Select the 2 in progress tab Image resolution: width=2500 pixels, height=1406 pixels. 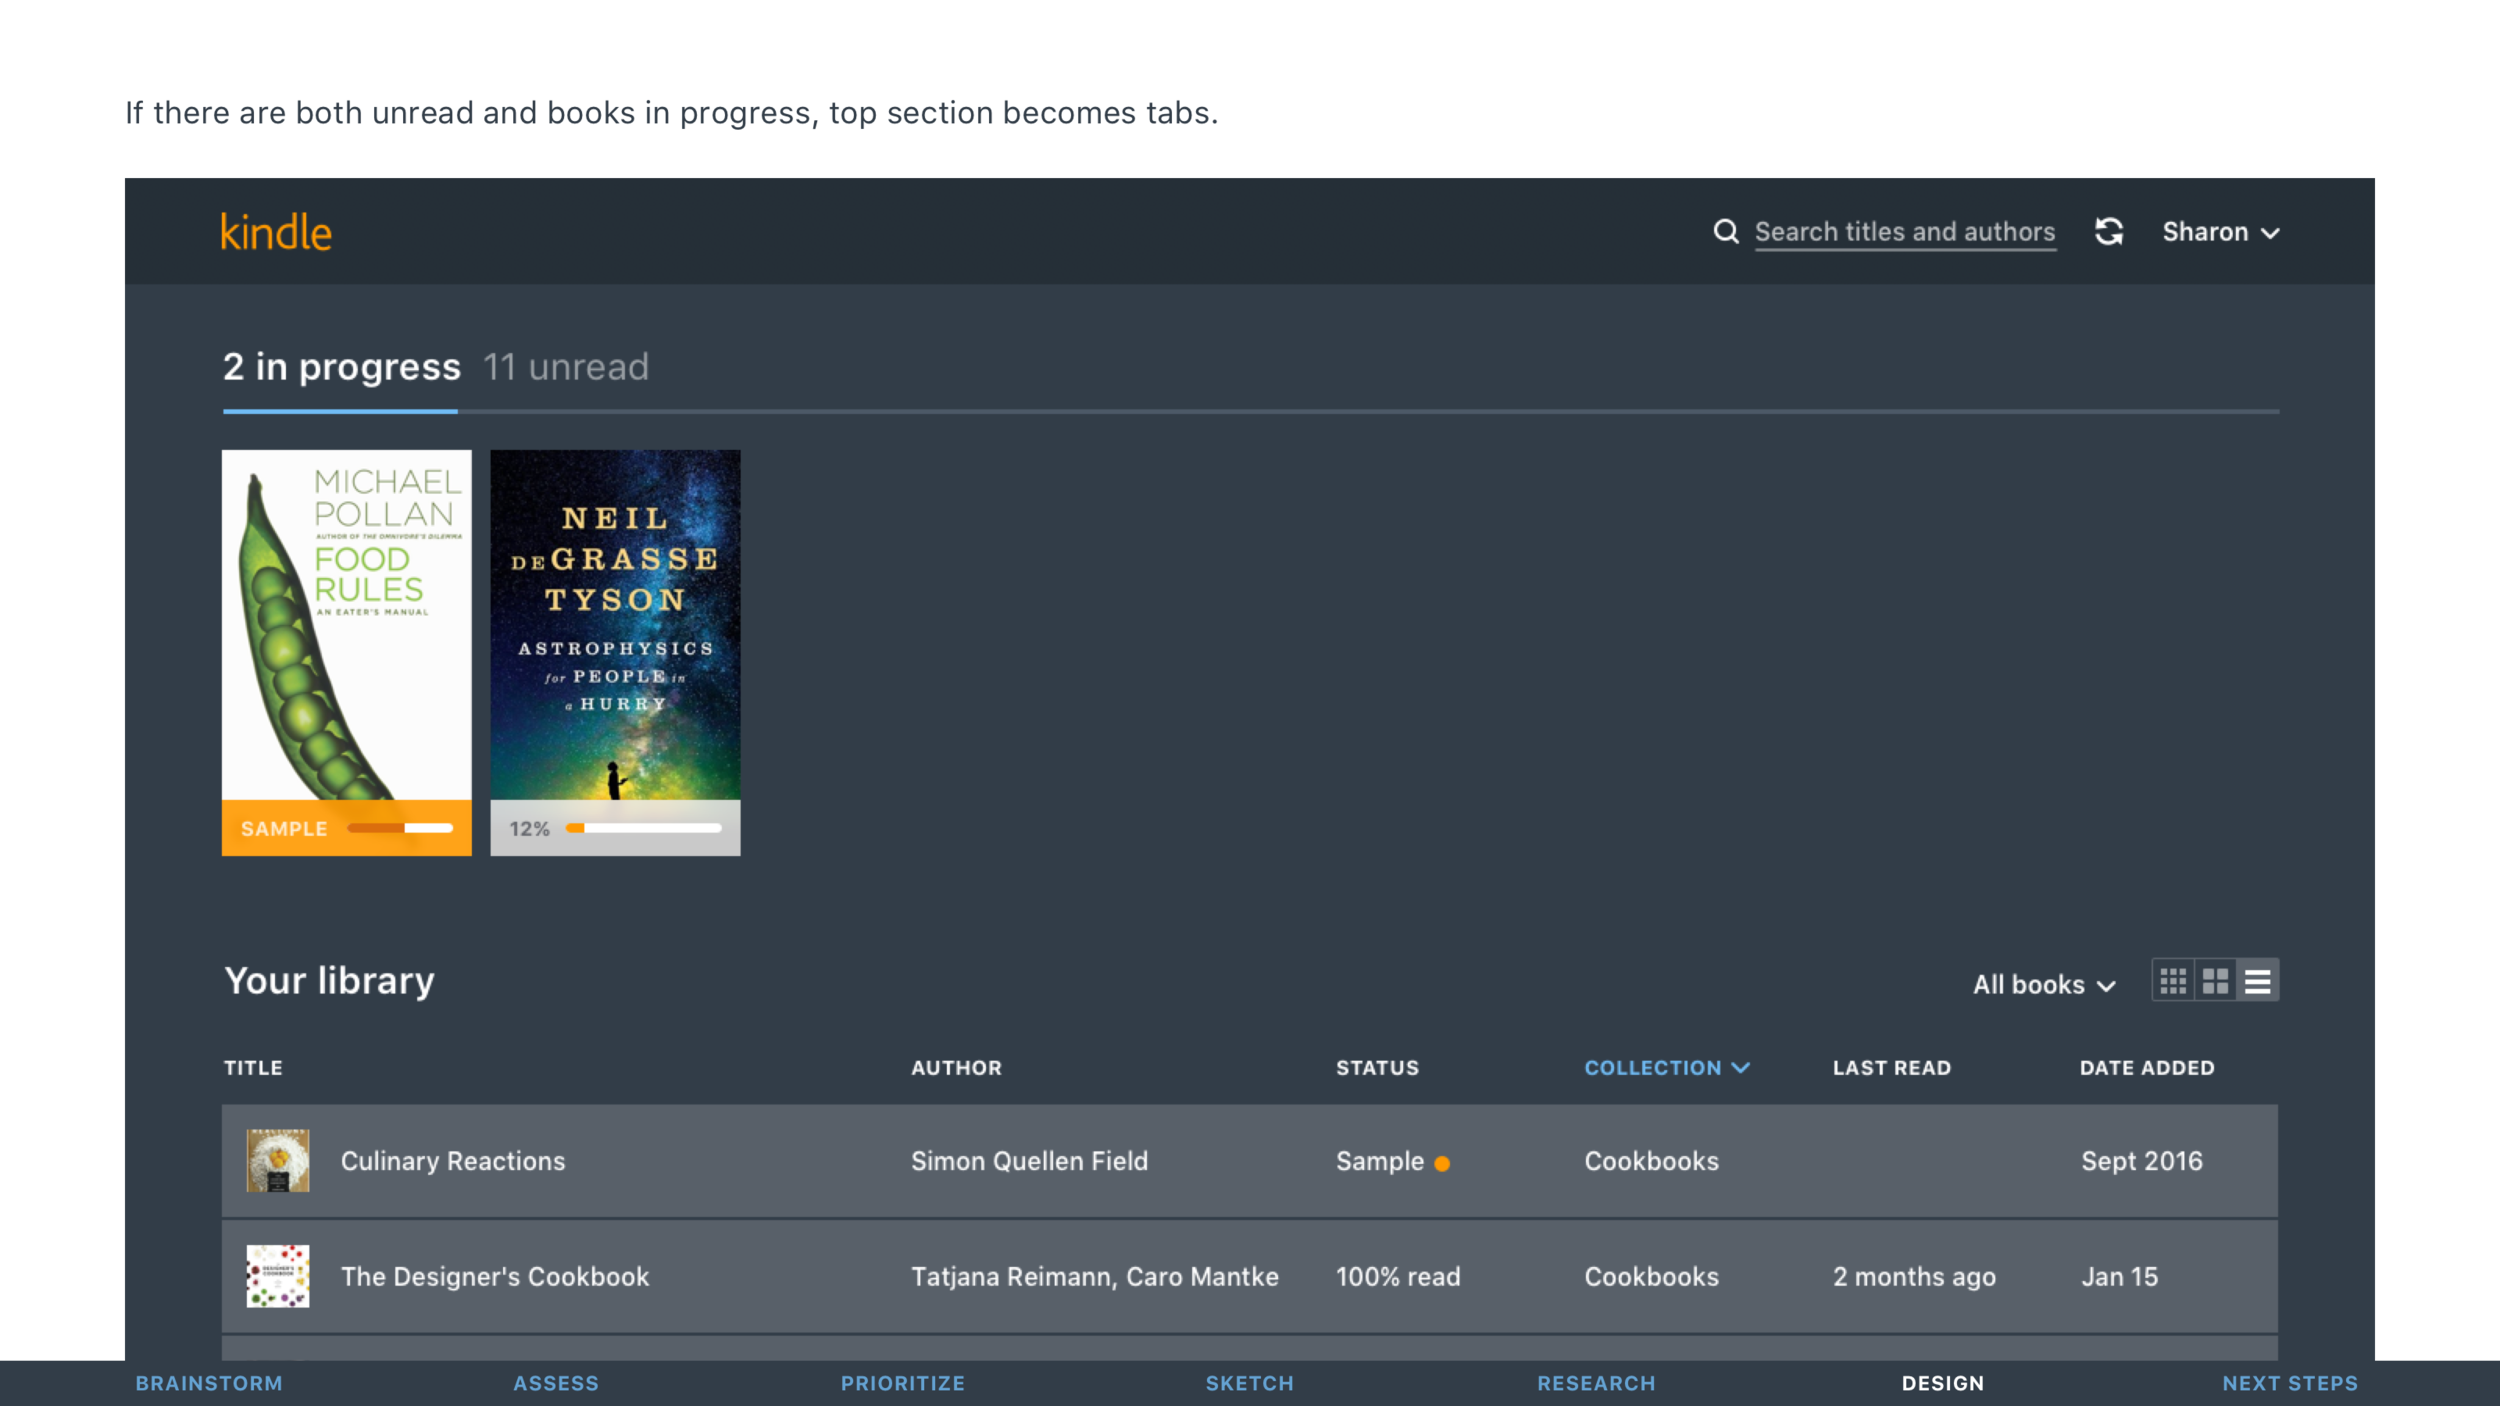pos(341,367)
